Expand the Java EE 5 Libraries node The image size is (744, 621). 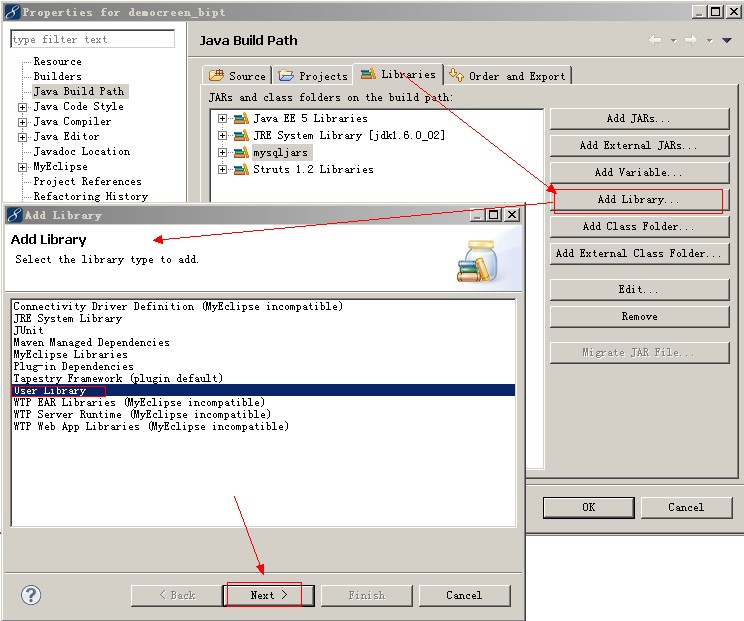click(223, 118)
